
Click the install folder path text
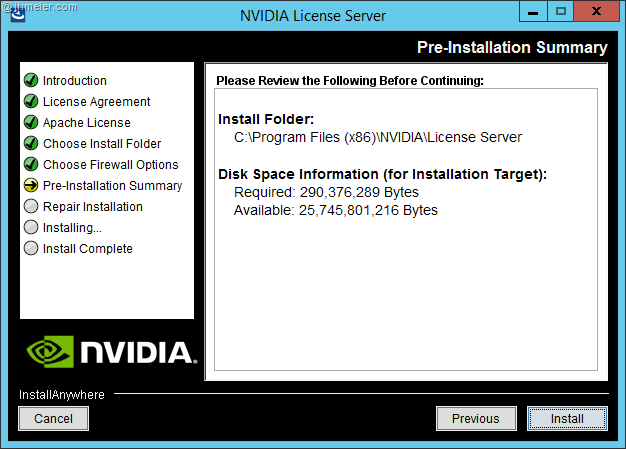(x=377, y=137)
